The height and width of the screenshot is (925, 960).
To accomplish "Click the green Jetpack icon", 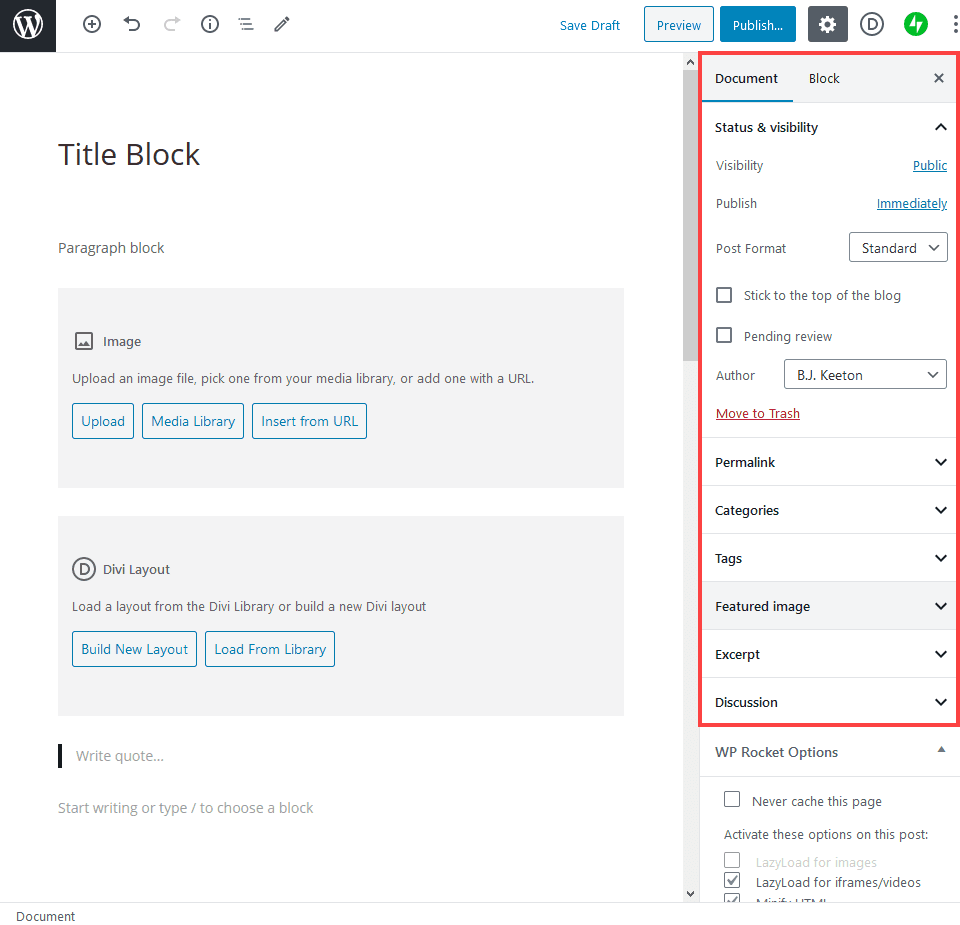I will coord(916,24).
